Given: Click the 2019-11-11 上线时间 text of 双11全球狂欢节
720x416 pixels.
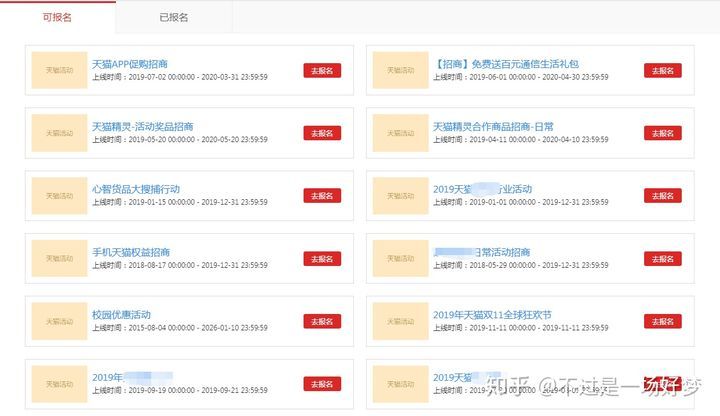Looking at the screenshot, I should coord(521,327).
